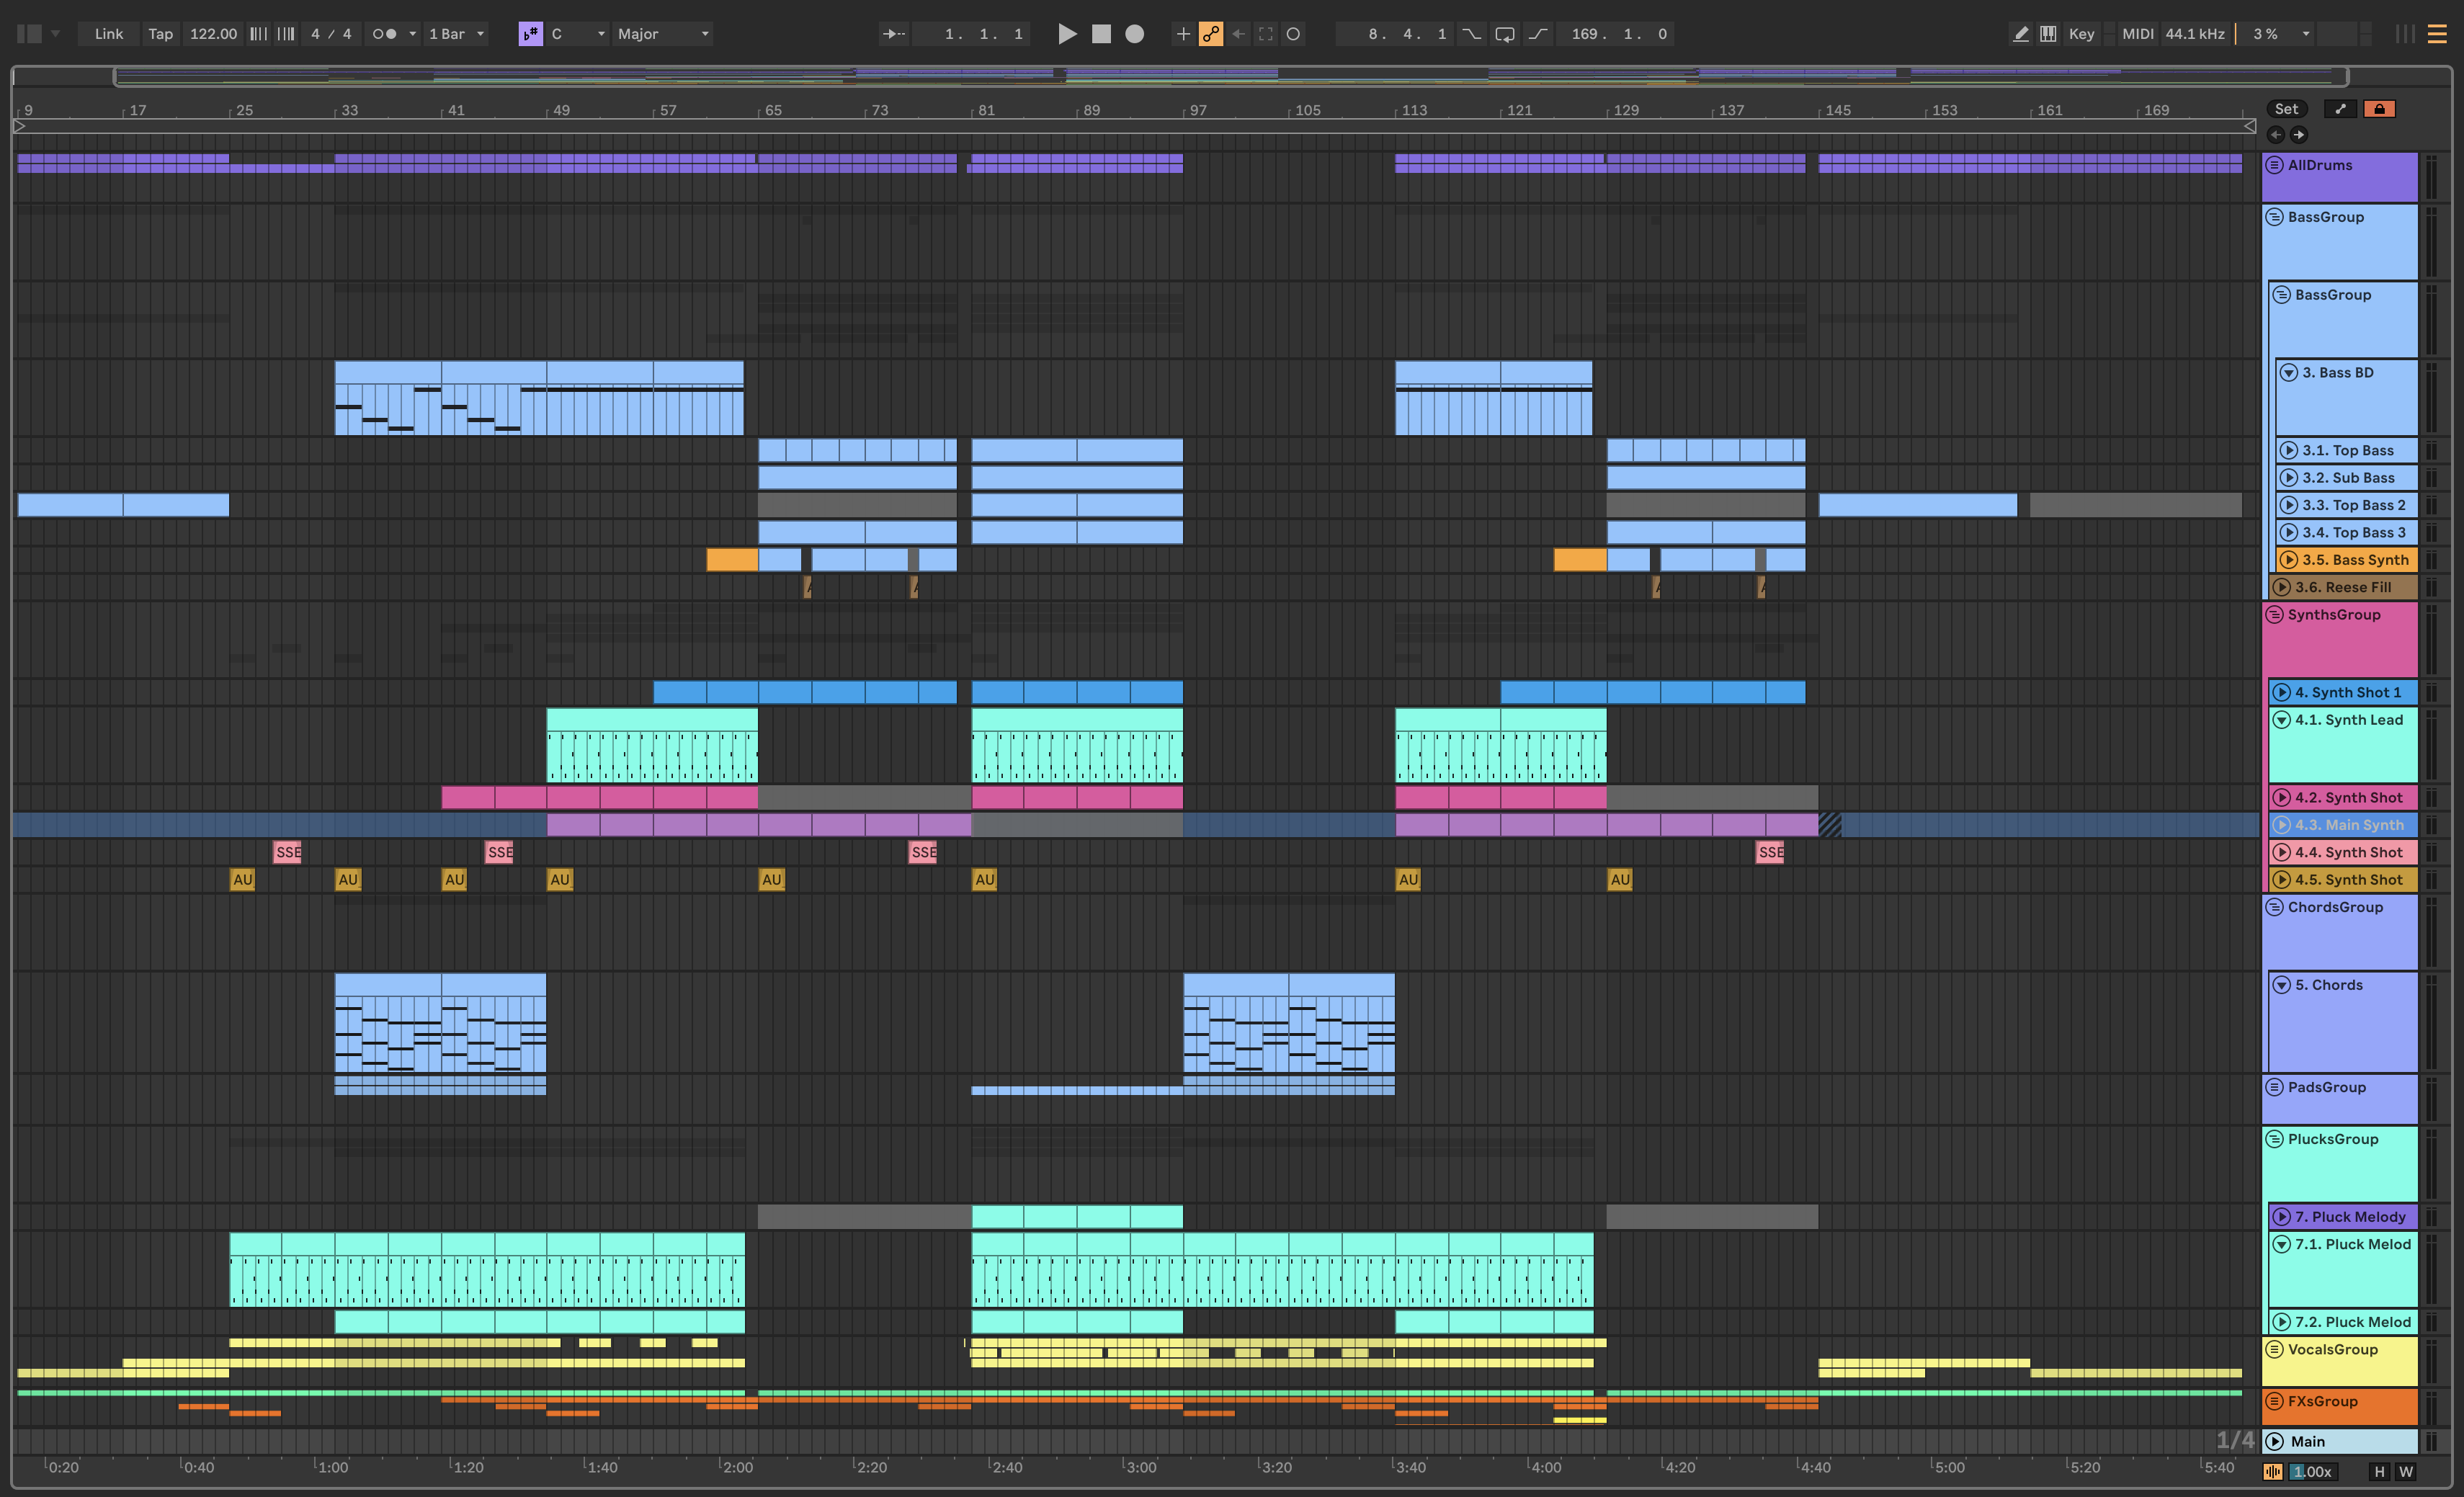Unfold the PadsGroup track
This screenshot has height=1497, width=2464.
2274,1087
